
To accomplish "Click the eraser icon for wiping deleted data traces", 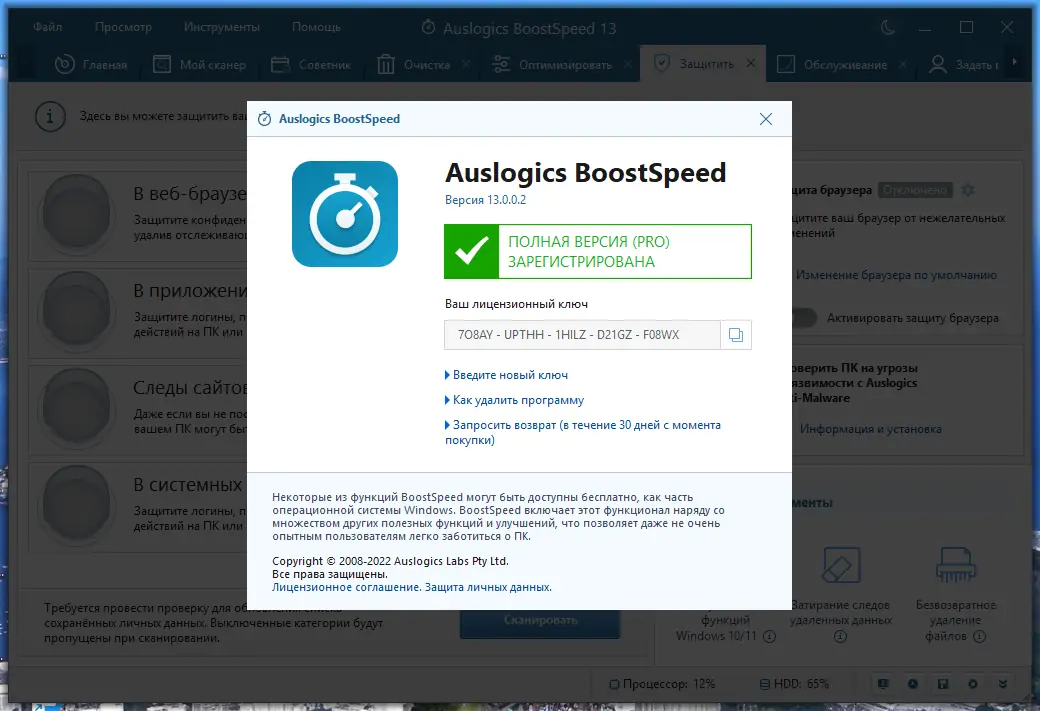I will point(840,565).
